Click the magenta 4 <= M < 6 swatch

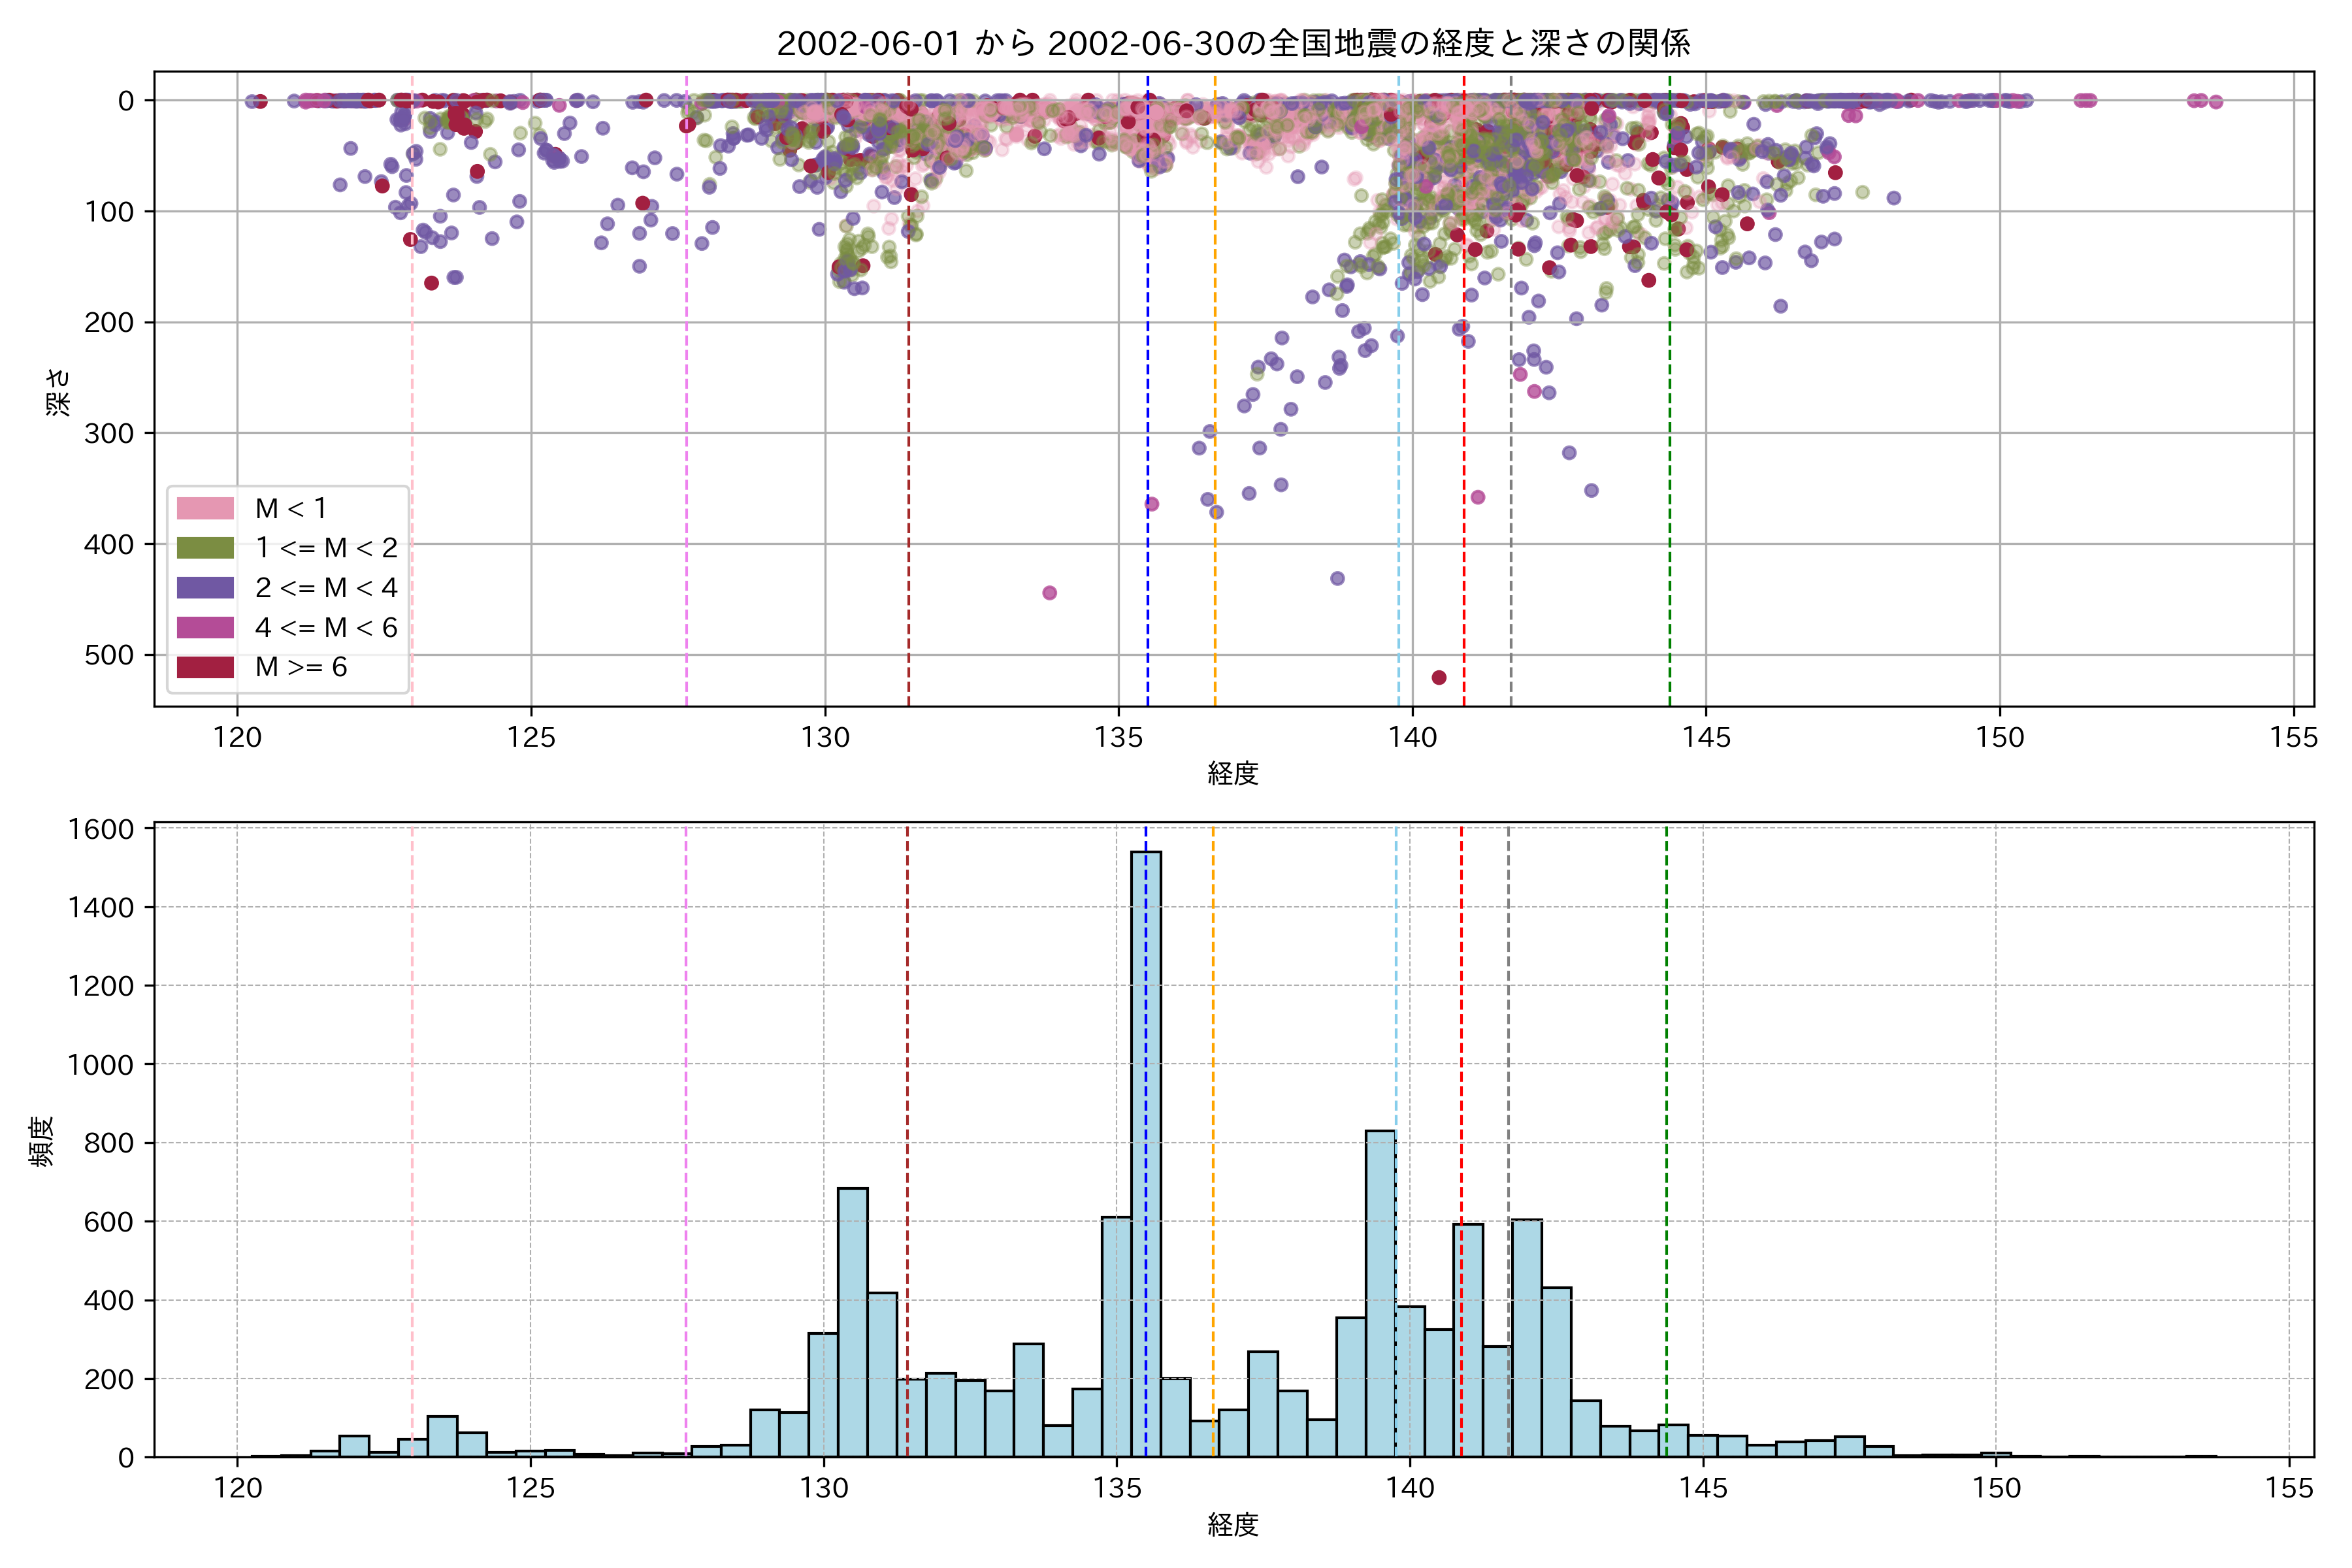(x=205, y=627)
